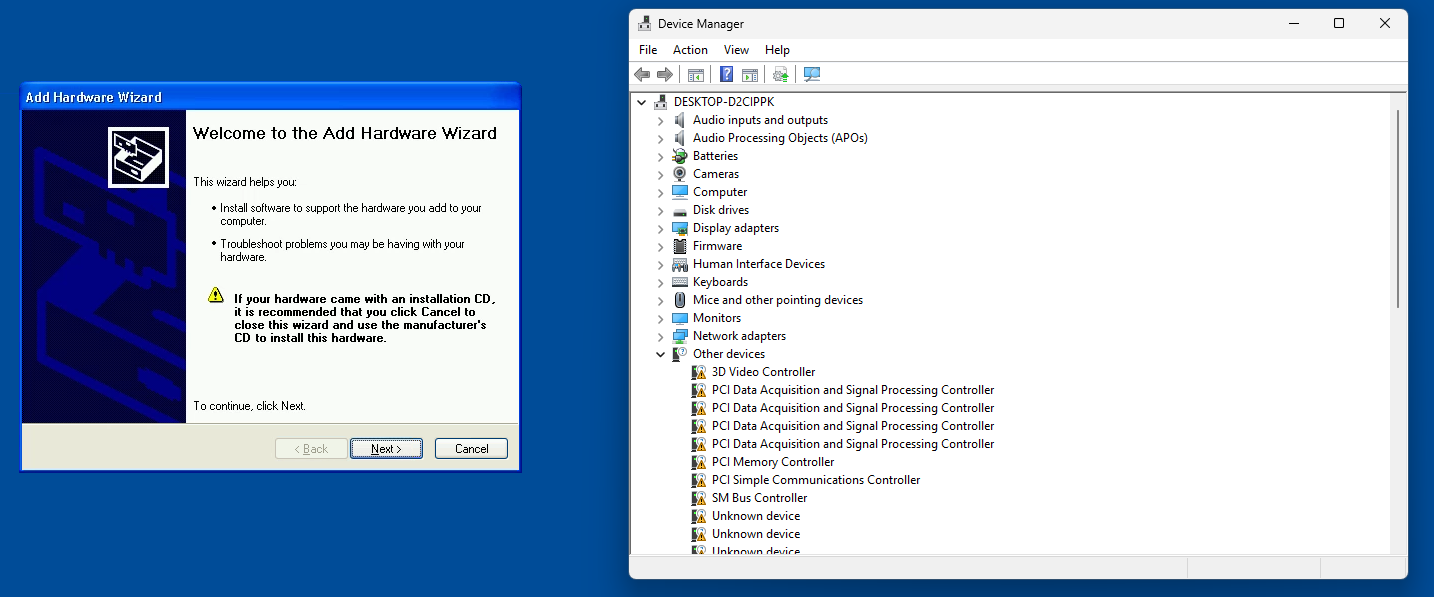
Task: Click the Back arrow in Device Manager toolbar
Action: [642, 75]
